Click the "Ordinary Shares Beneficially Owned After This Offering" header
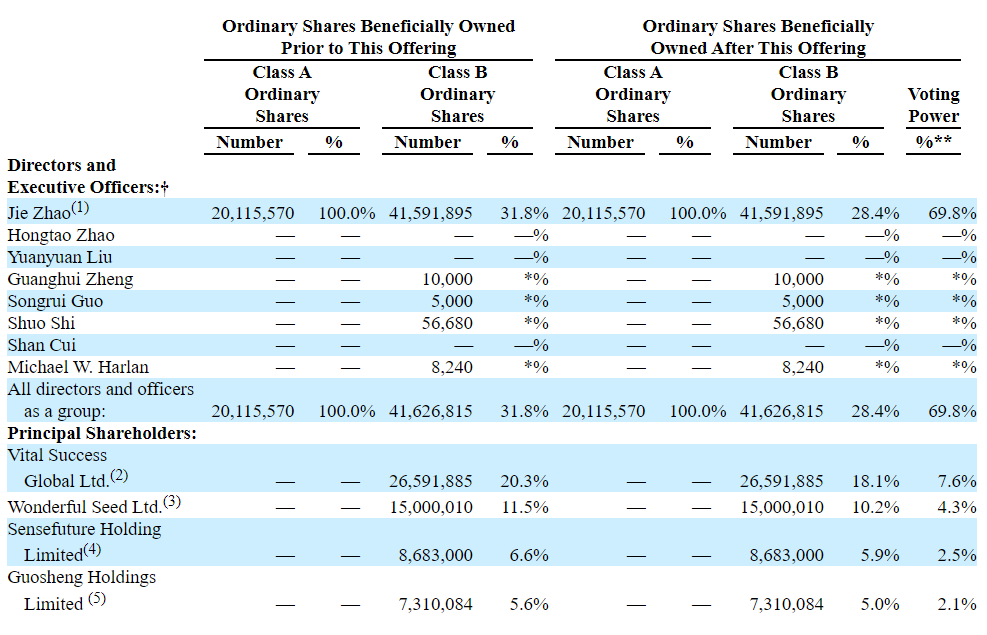This screenshot has width=987, height=635. (x=758, y=37)
